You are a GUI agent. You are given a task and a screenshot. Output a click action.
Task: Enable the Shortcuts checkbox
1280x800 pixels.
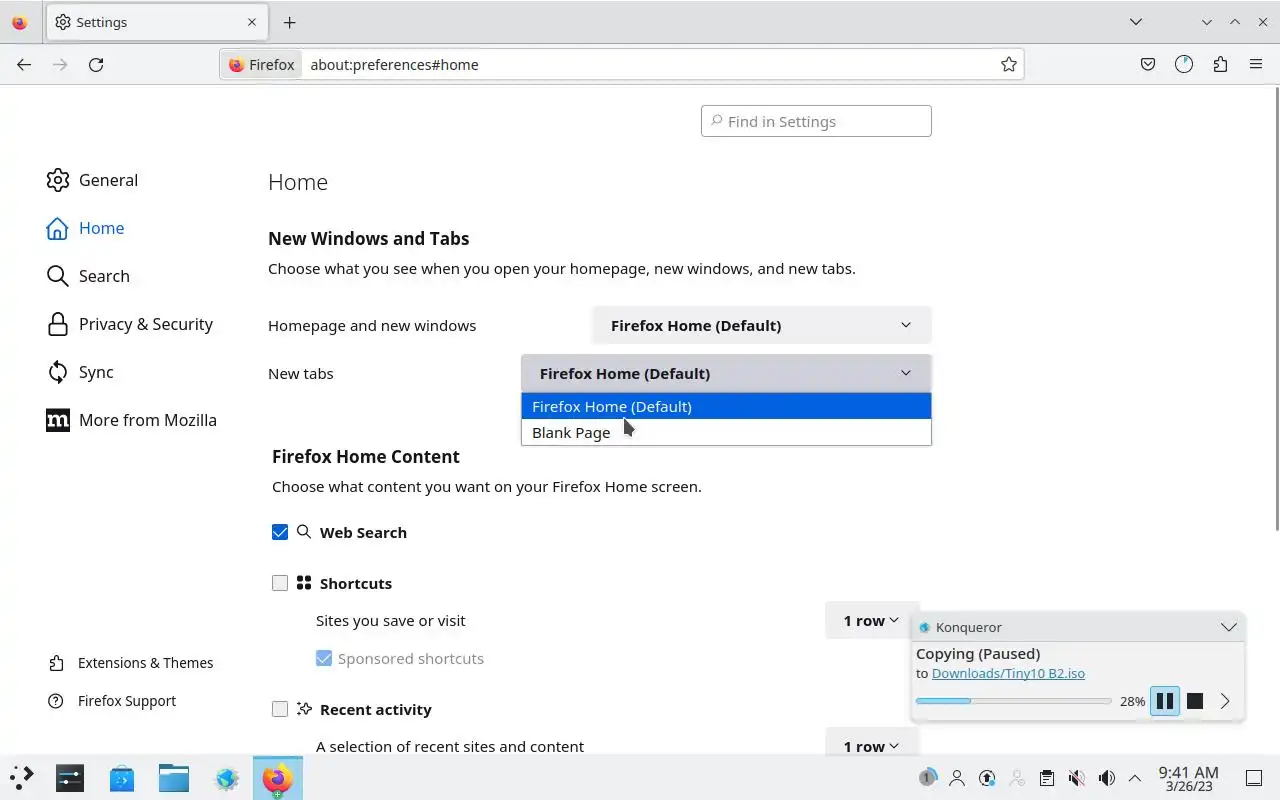pos(280,583)
